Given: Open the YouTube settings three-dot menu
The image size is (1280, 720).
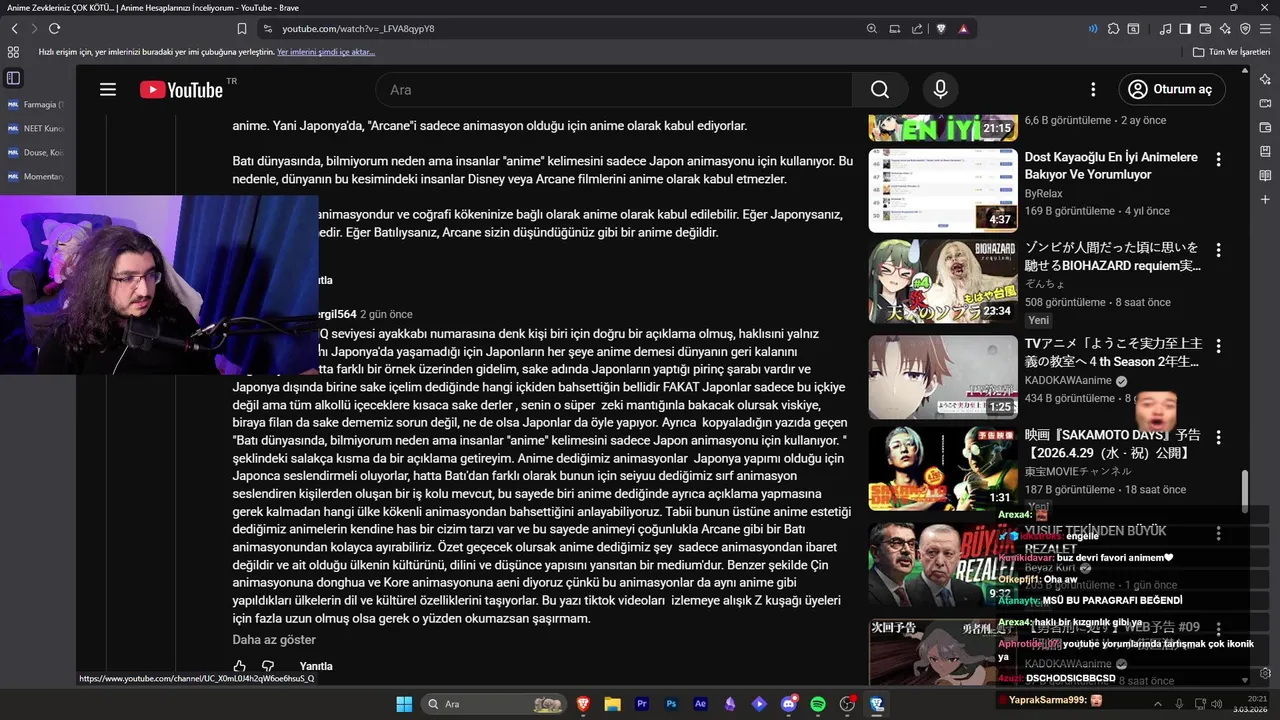Looking at the screenshot, I should point(1092,90).
